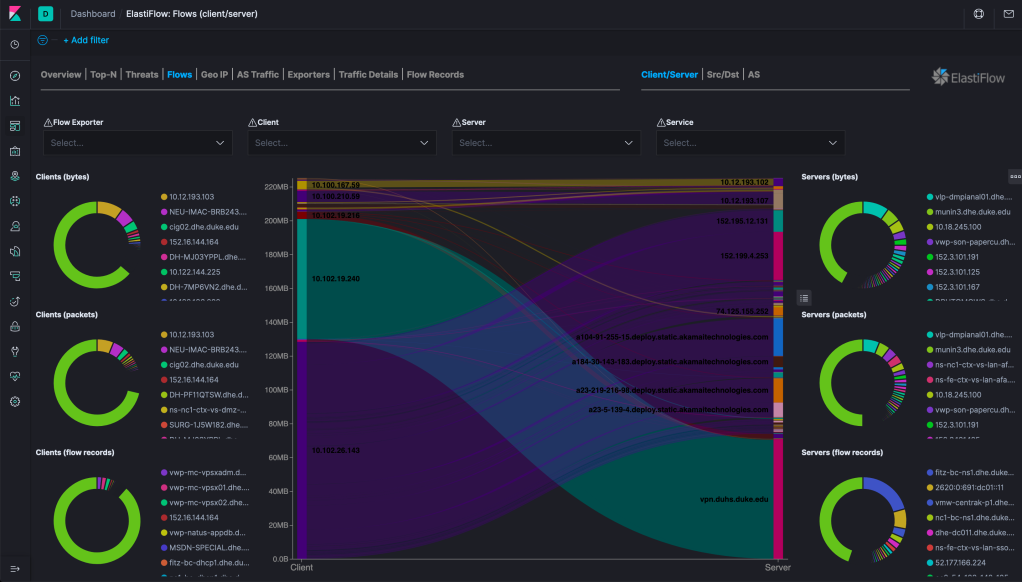Viewport: 1022px width, 582px height.
Task: Go to Discover via the compass icon
Action: click(15, 76)
